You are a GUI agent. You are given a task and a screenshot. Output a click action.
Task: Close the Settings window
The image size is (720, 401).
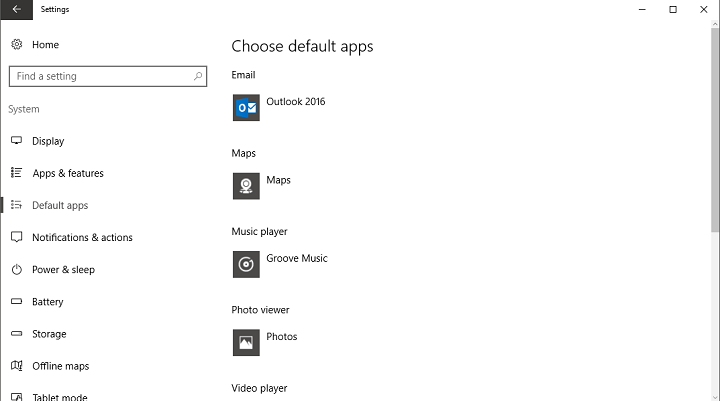[x=703, y=9]
